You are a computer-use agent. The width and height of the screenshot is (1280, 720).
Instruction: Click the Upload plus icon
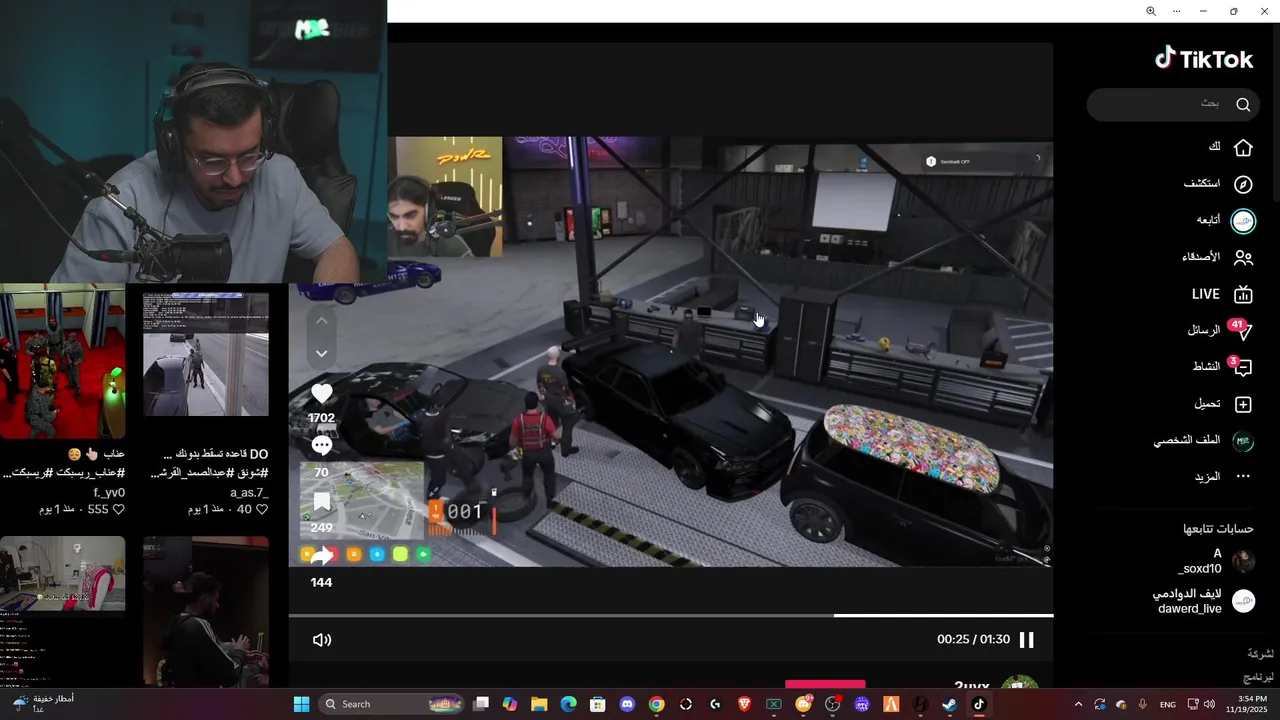[x=1243, y=404]
